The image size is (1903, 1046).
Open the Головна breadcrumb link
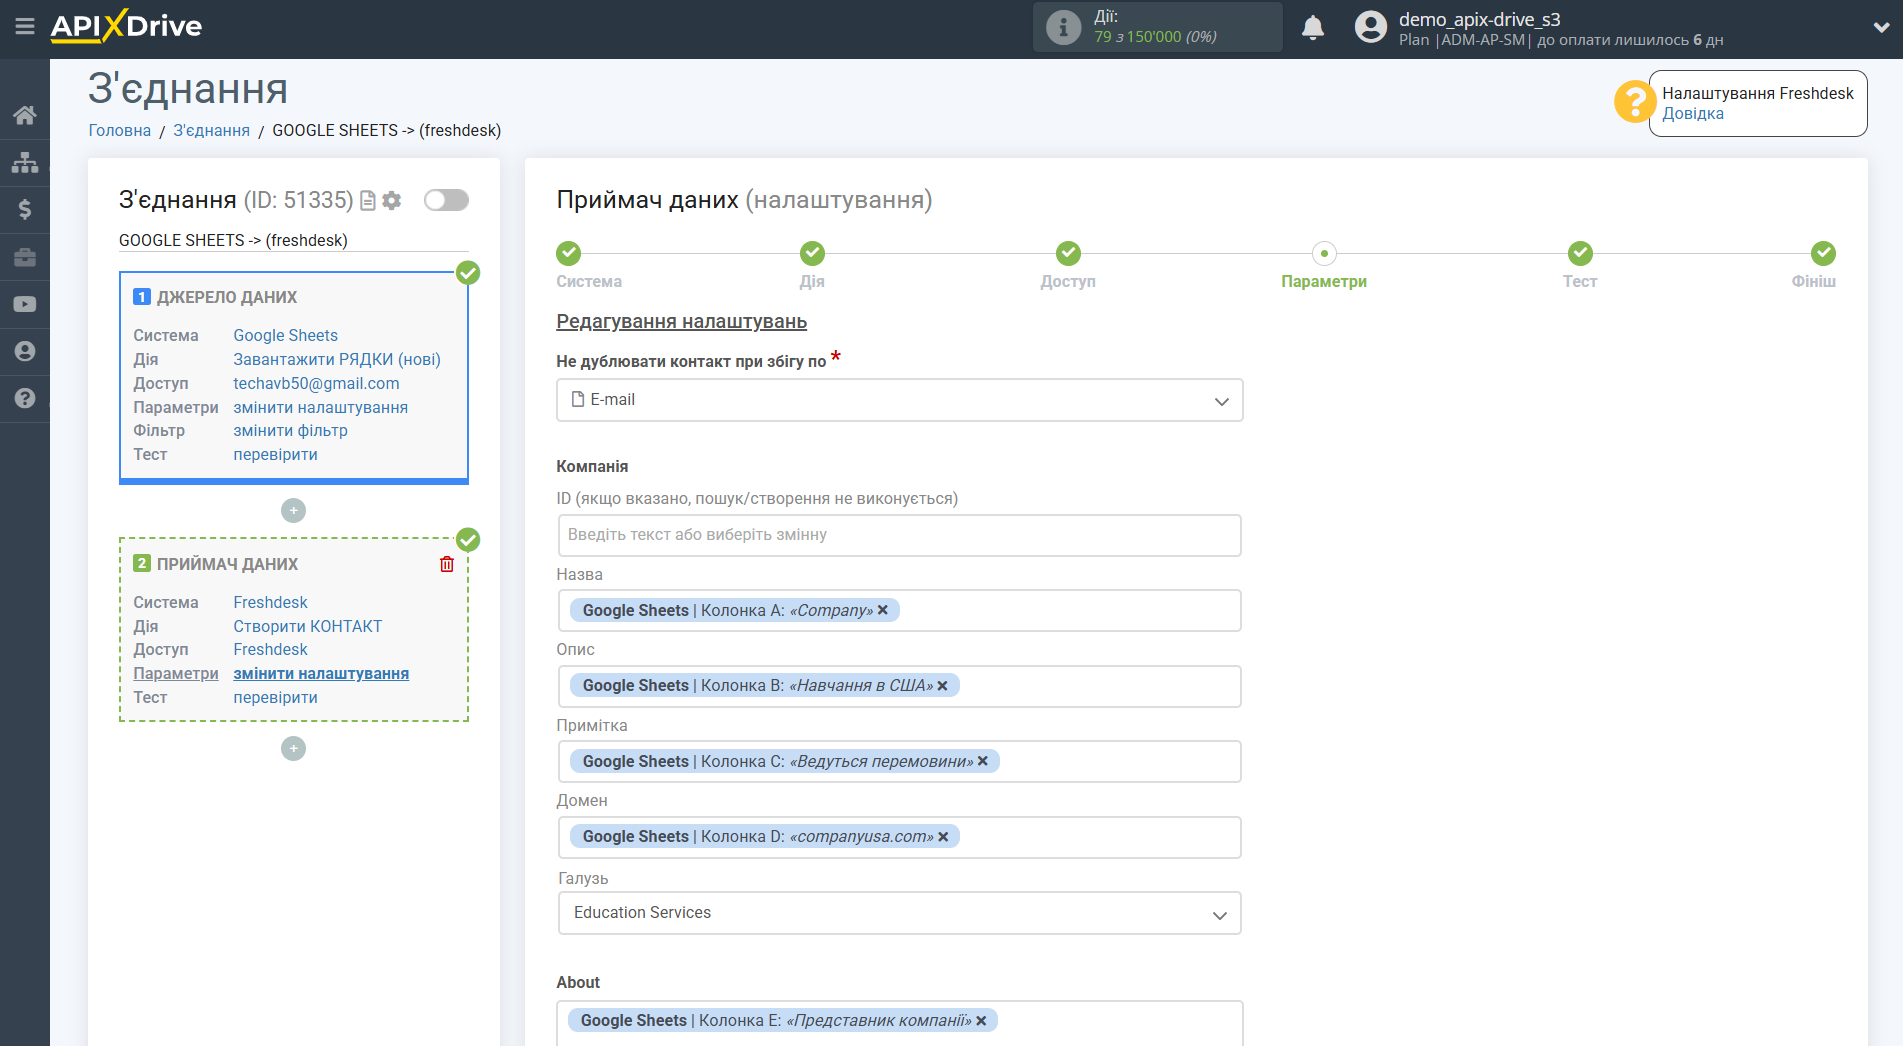[120, 130]
